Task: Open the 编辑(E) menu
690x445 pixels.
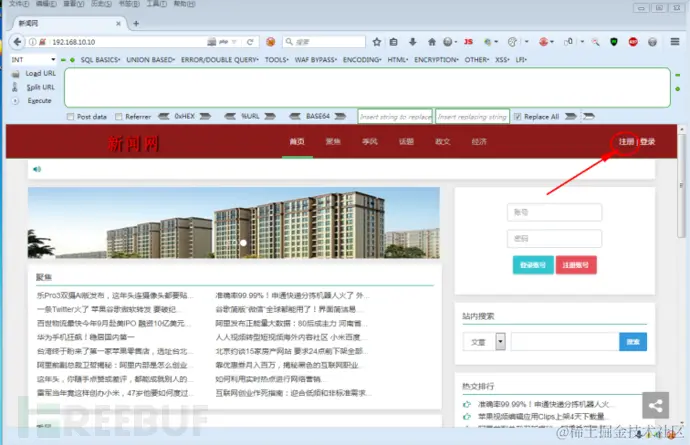Action: click(x=46, y=4)
